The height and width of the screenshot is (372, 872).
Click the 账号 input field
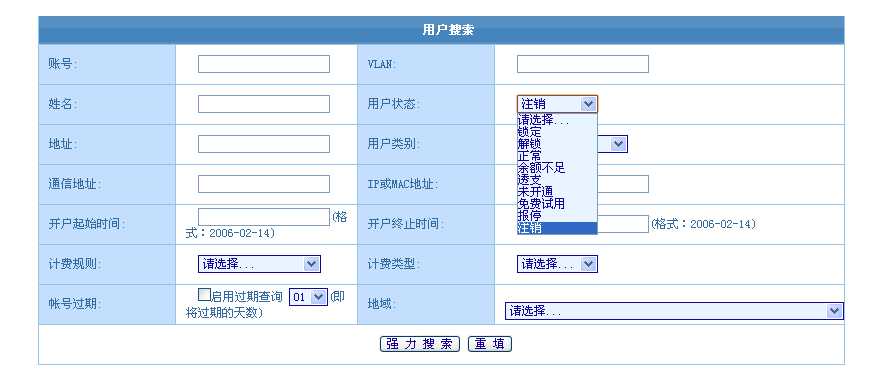tap(264, 64)
